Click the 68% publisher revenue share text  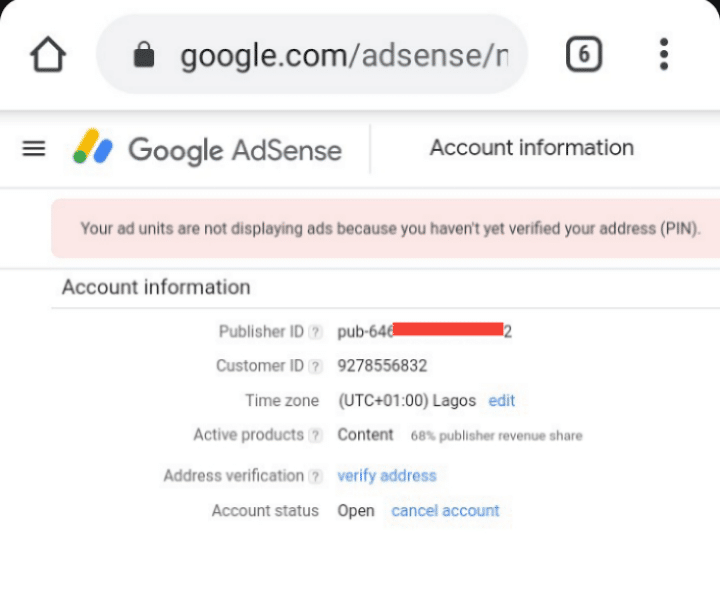(x=496, y=435)
